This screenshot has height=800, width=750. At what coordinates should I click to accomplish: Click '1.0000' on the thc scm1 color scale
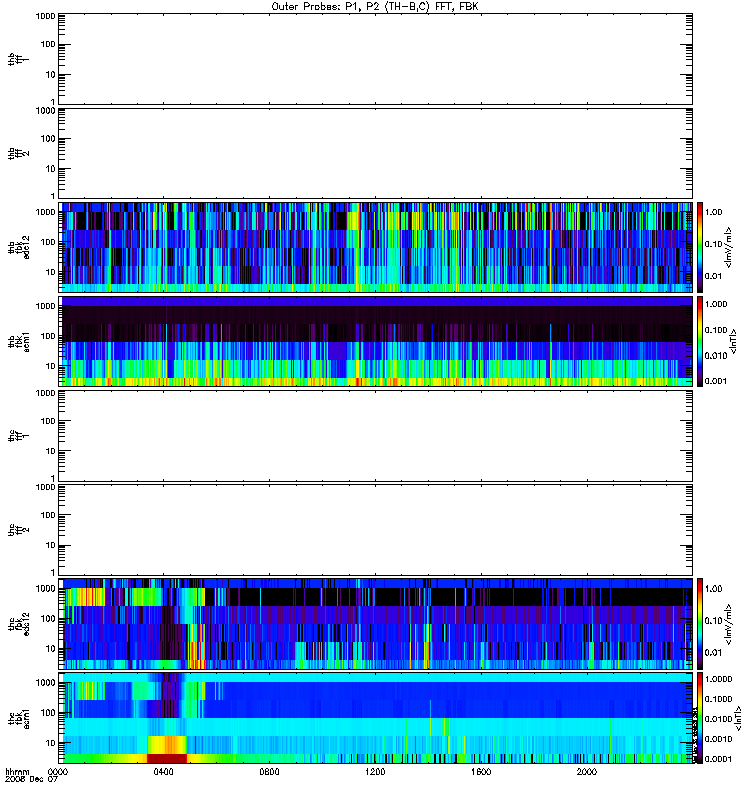coord(718,679)
